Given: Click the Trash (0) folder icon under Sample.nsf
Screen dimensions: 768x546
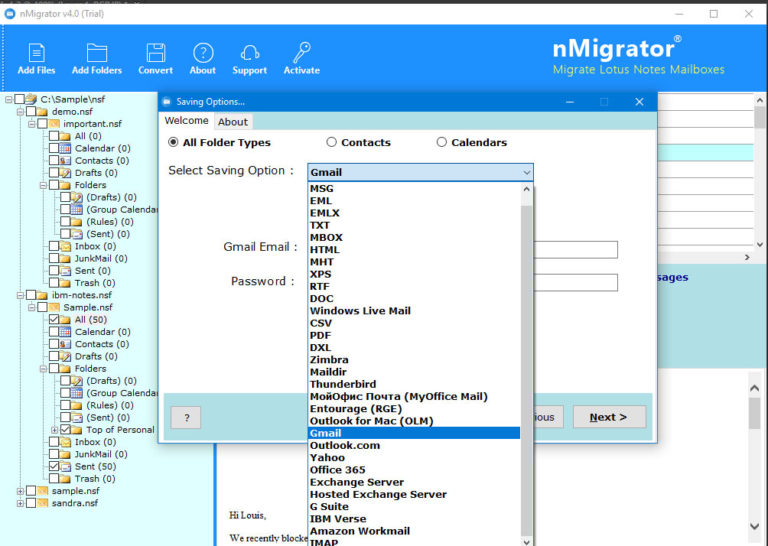Looking at the screenshot, I should tap(65, 479).
